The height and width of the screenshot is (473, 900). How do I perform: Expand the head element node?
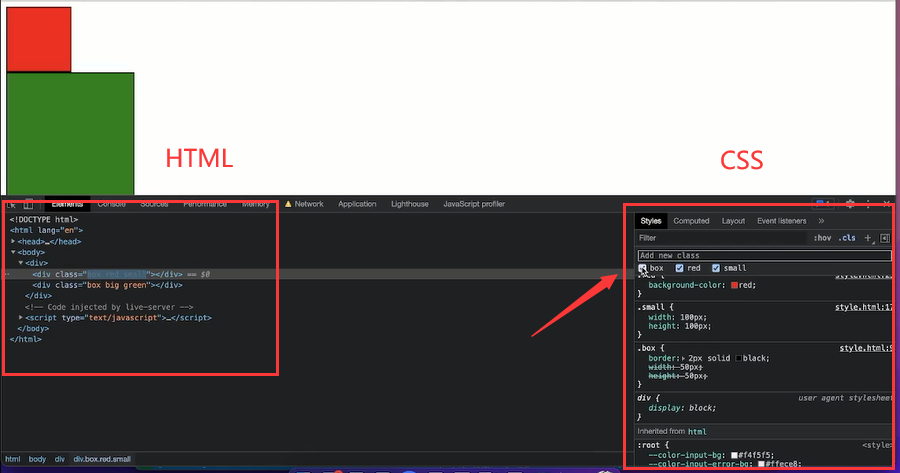pos(13,242)
